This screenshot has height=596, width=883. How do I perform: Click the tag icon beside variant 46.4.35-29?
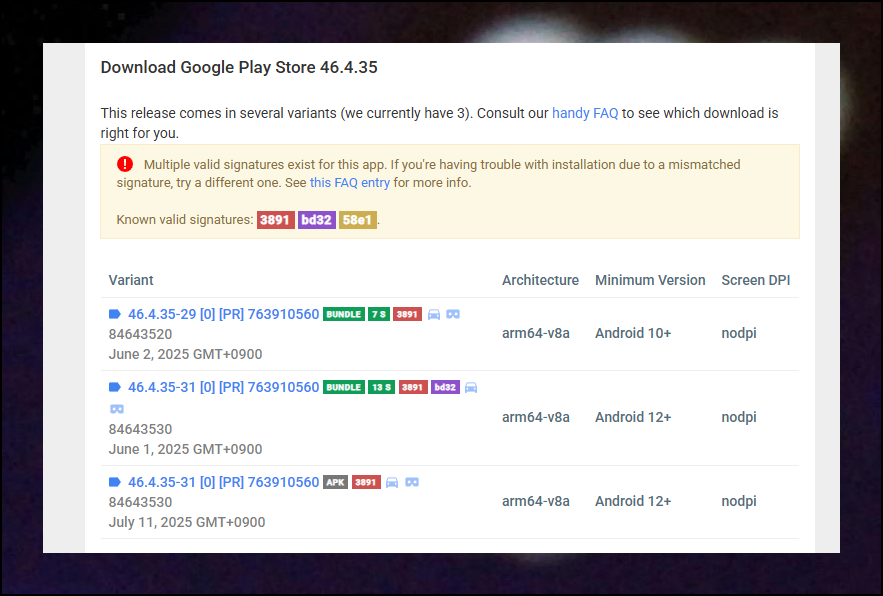click(115, 314)
